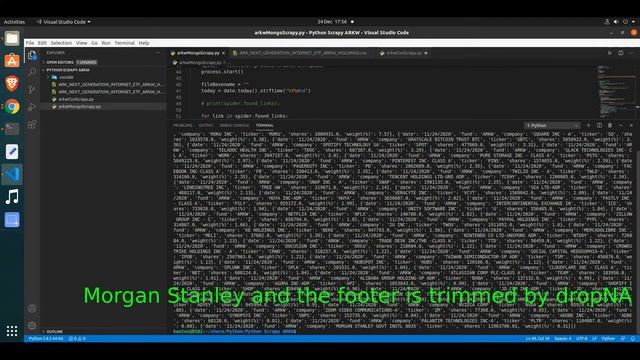Click Ln, Col indicator in status bar
The width and height of the screenshot is (640, 360).
pos(537,339)
